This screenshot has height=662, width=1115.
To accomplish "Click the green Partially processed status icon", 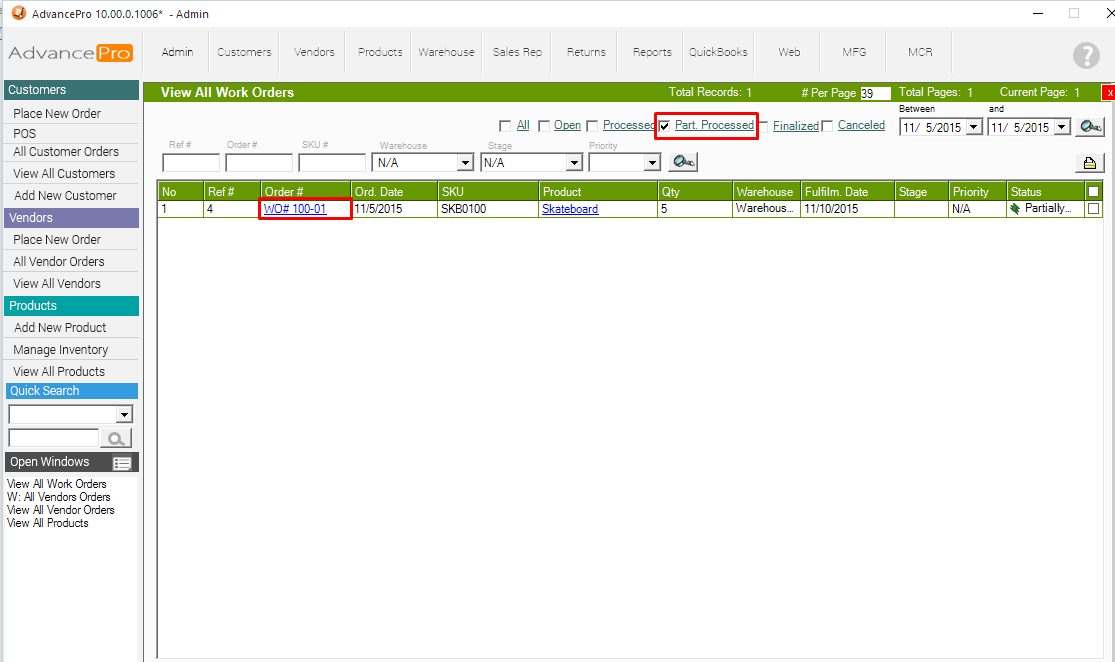I will click(1015, 209).
